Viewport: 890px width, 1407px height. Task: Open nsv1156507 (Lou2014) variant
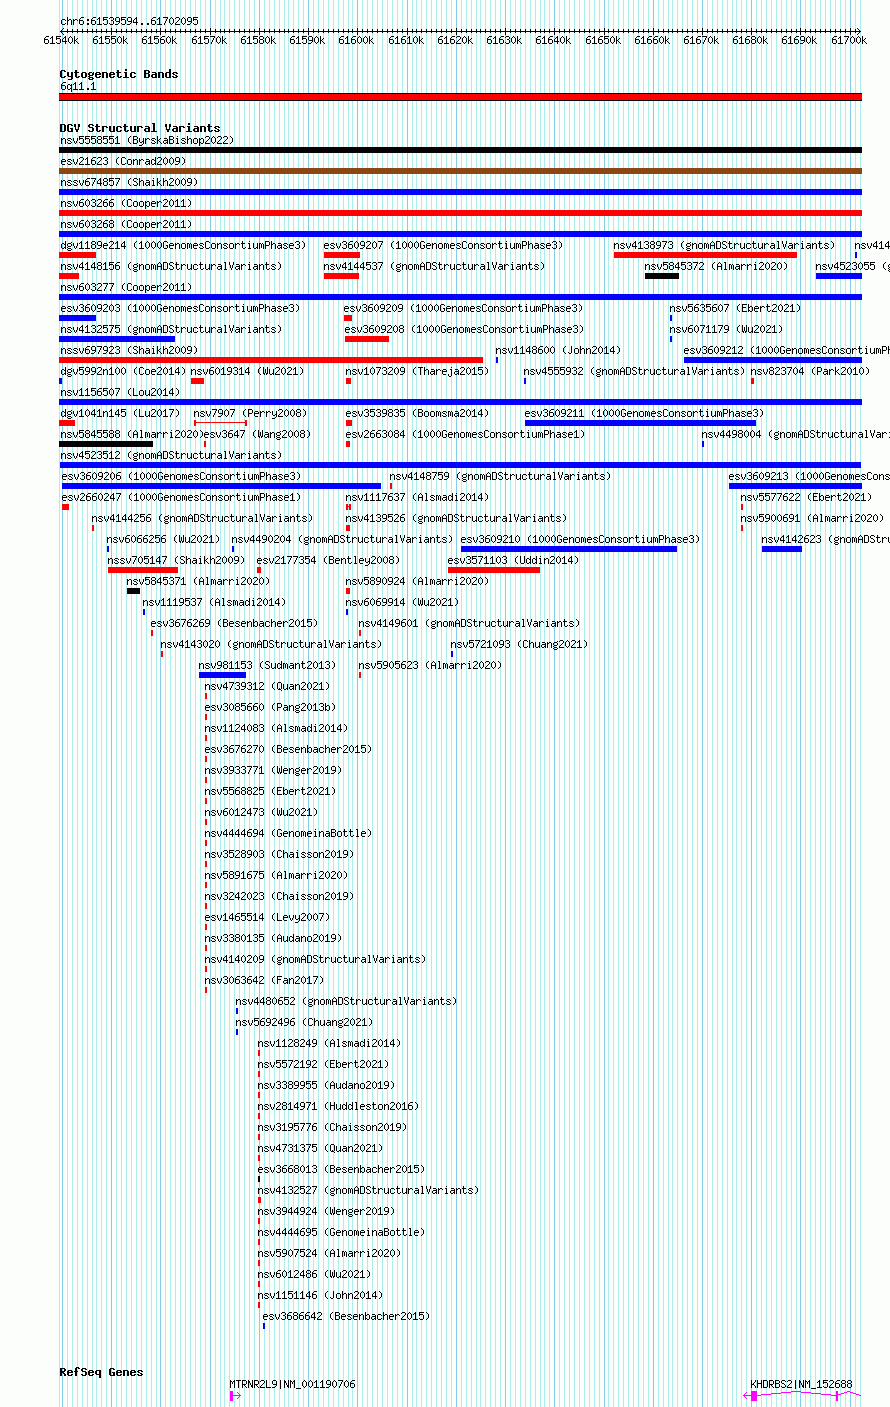pyautogui.click(x=120, y=392)
